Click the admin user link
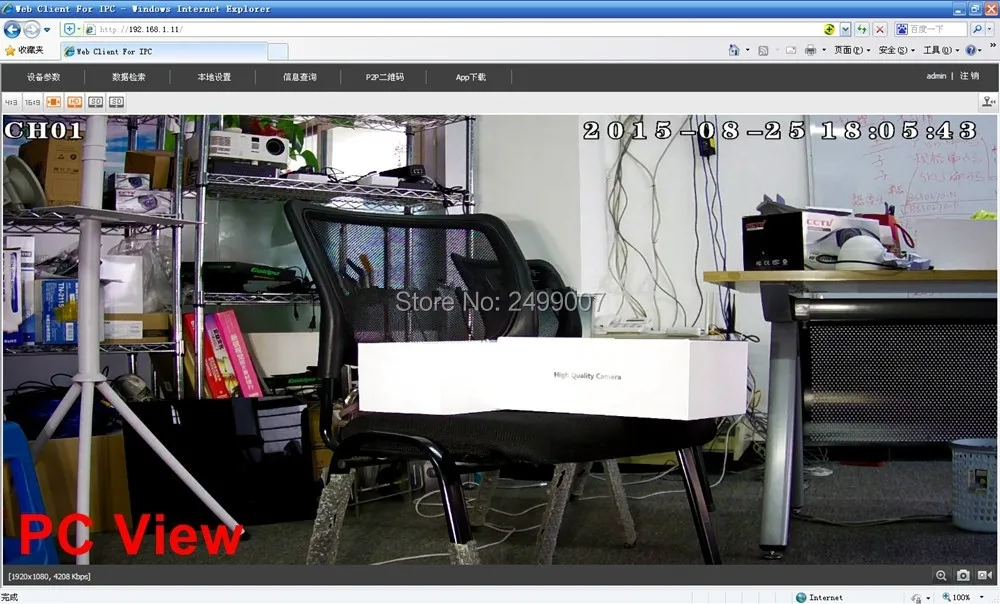The width and height of the screenshot is (1000, 604). 936,76
